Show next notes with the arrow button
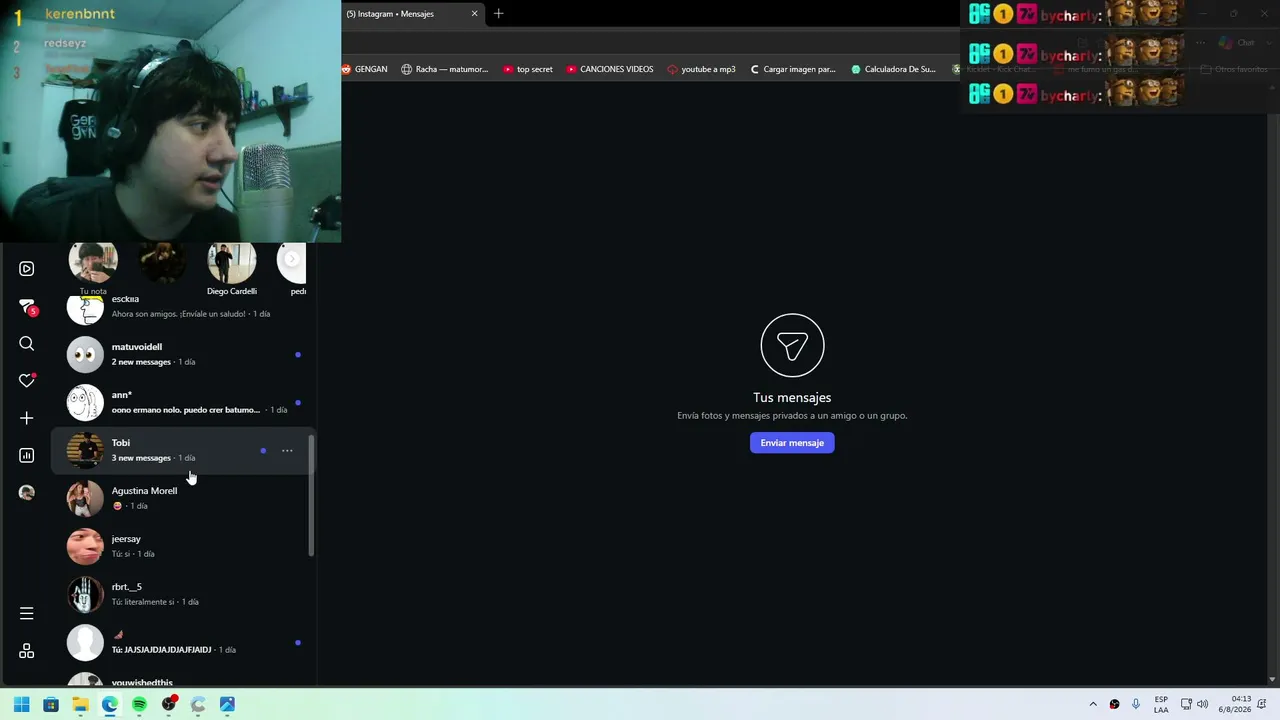 292,259
